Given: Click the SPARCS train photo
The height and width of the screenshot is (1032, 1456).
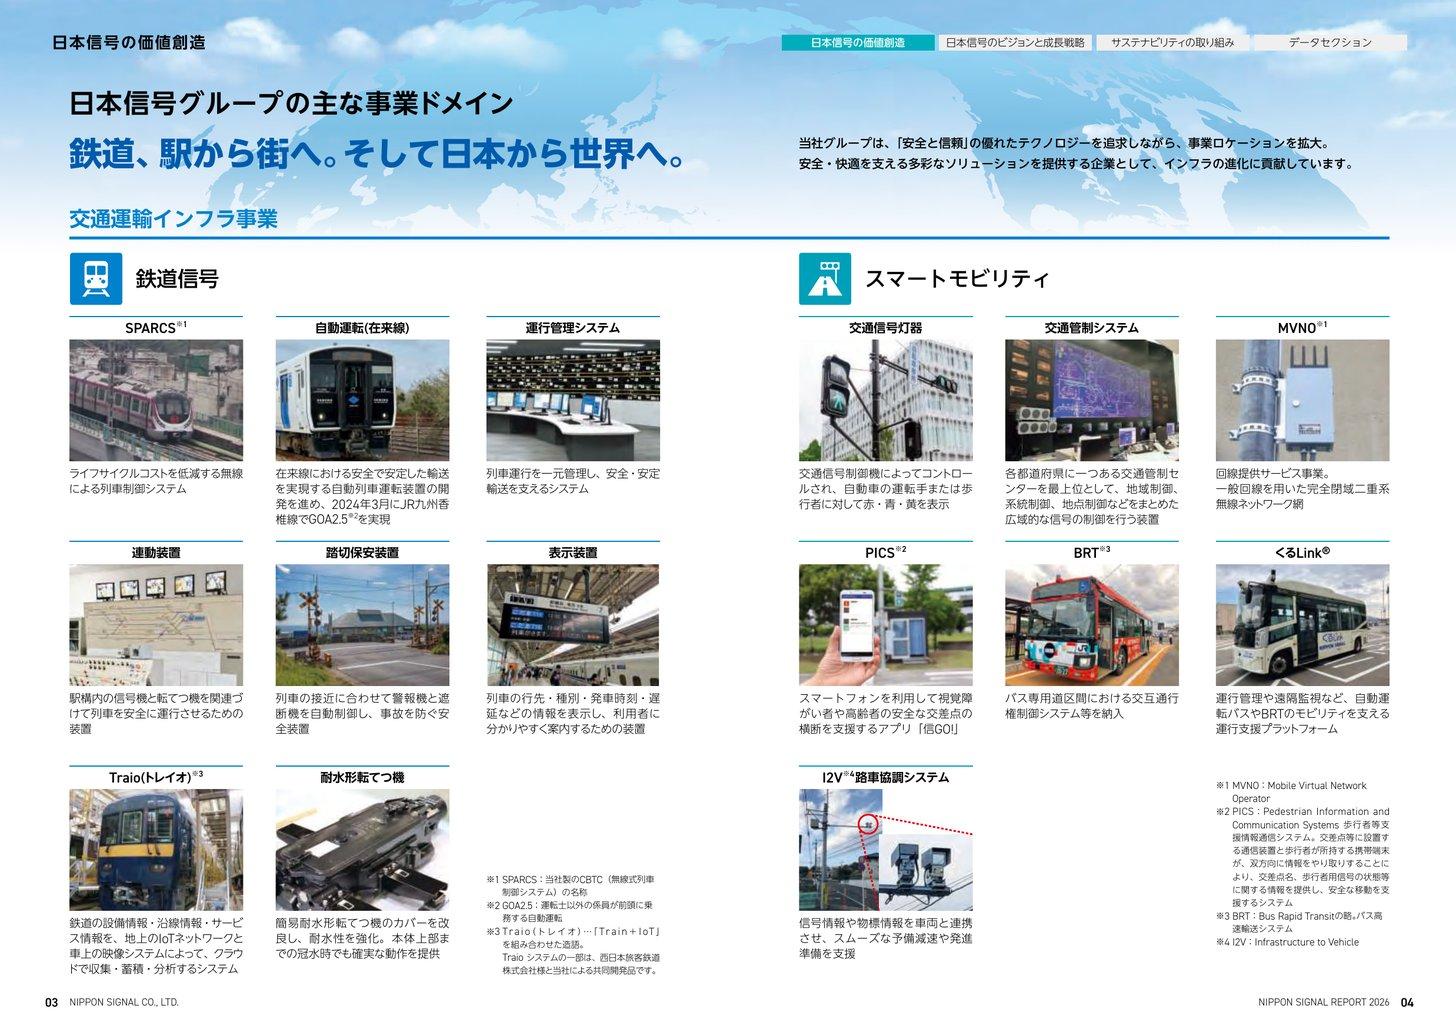Looking at the screenshot, I should pos(156,400).
